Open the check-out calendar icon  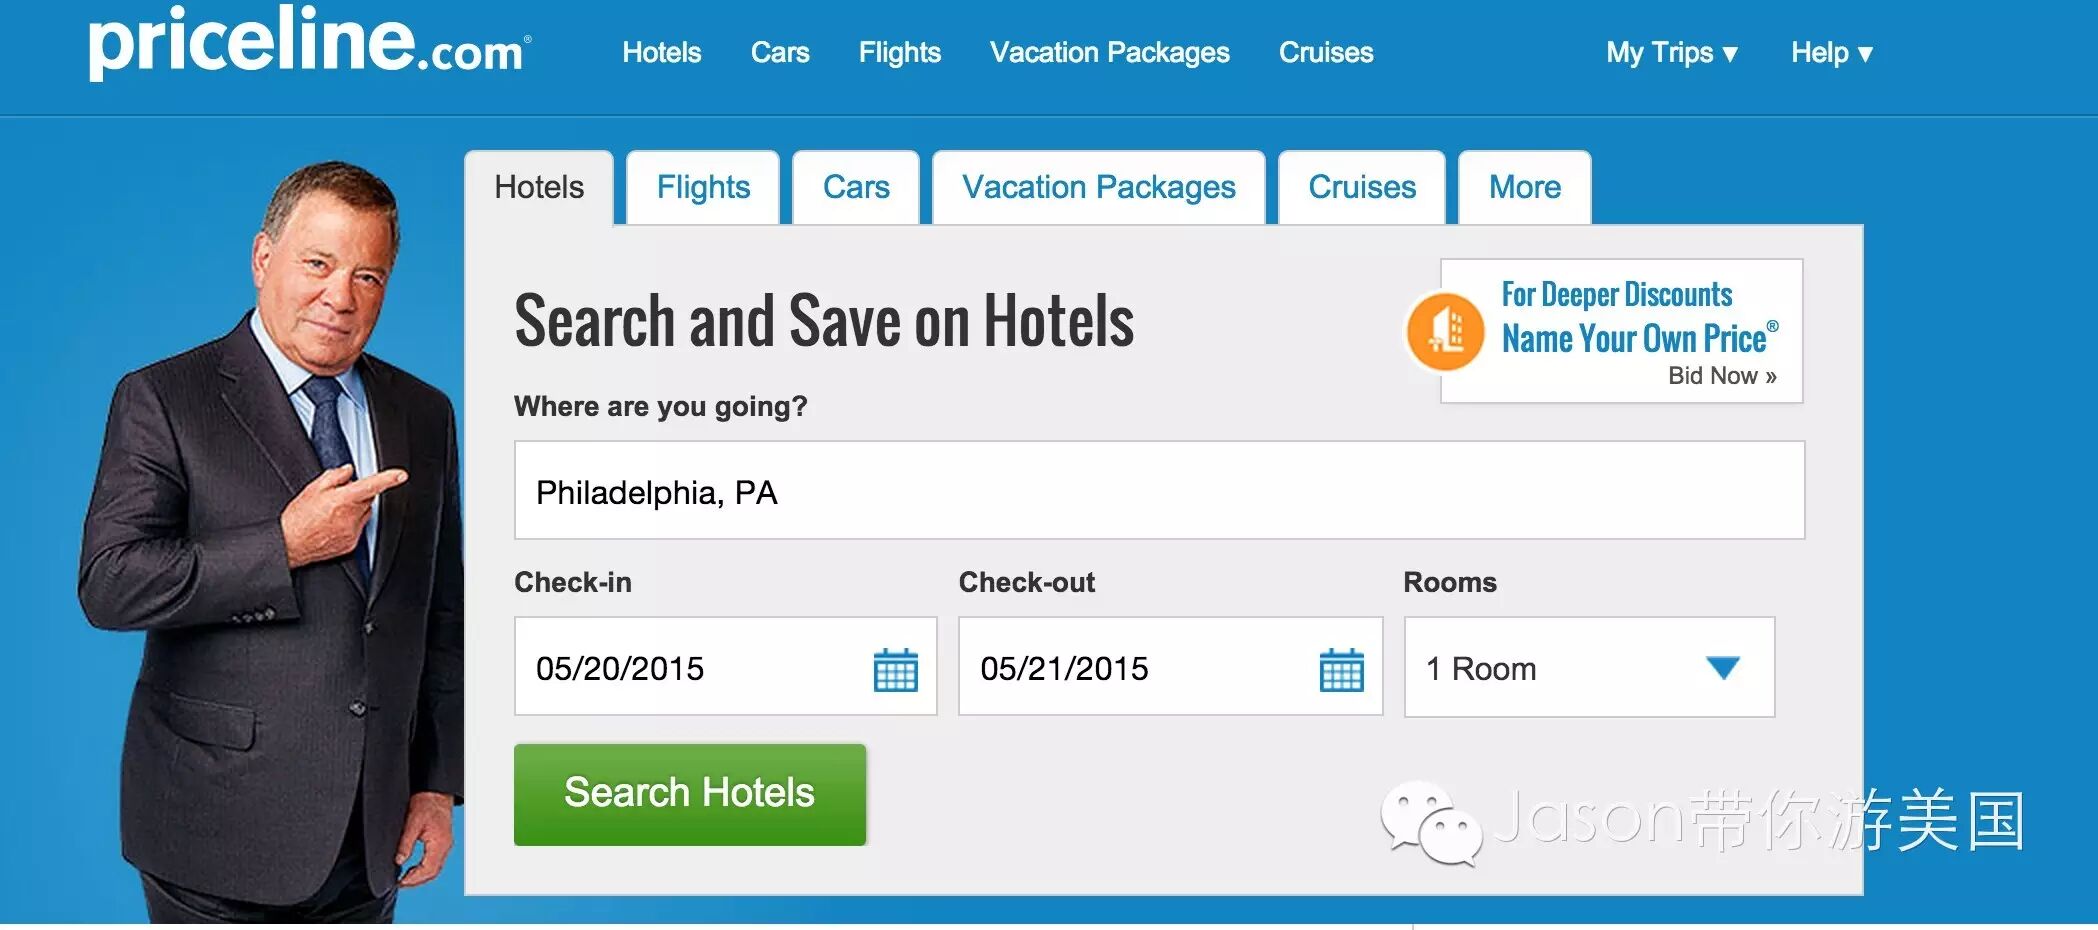point(1341,669)
